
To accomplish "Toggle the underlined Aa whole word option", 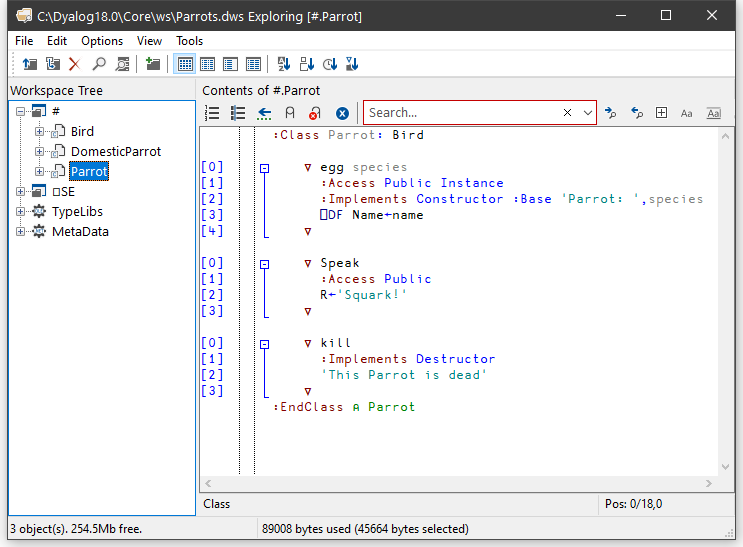I will click(713, 113).
